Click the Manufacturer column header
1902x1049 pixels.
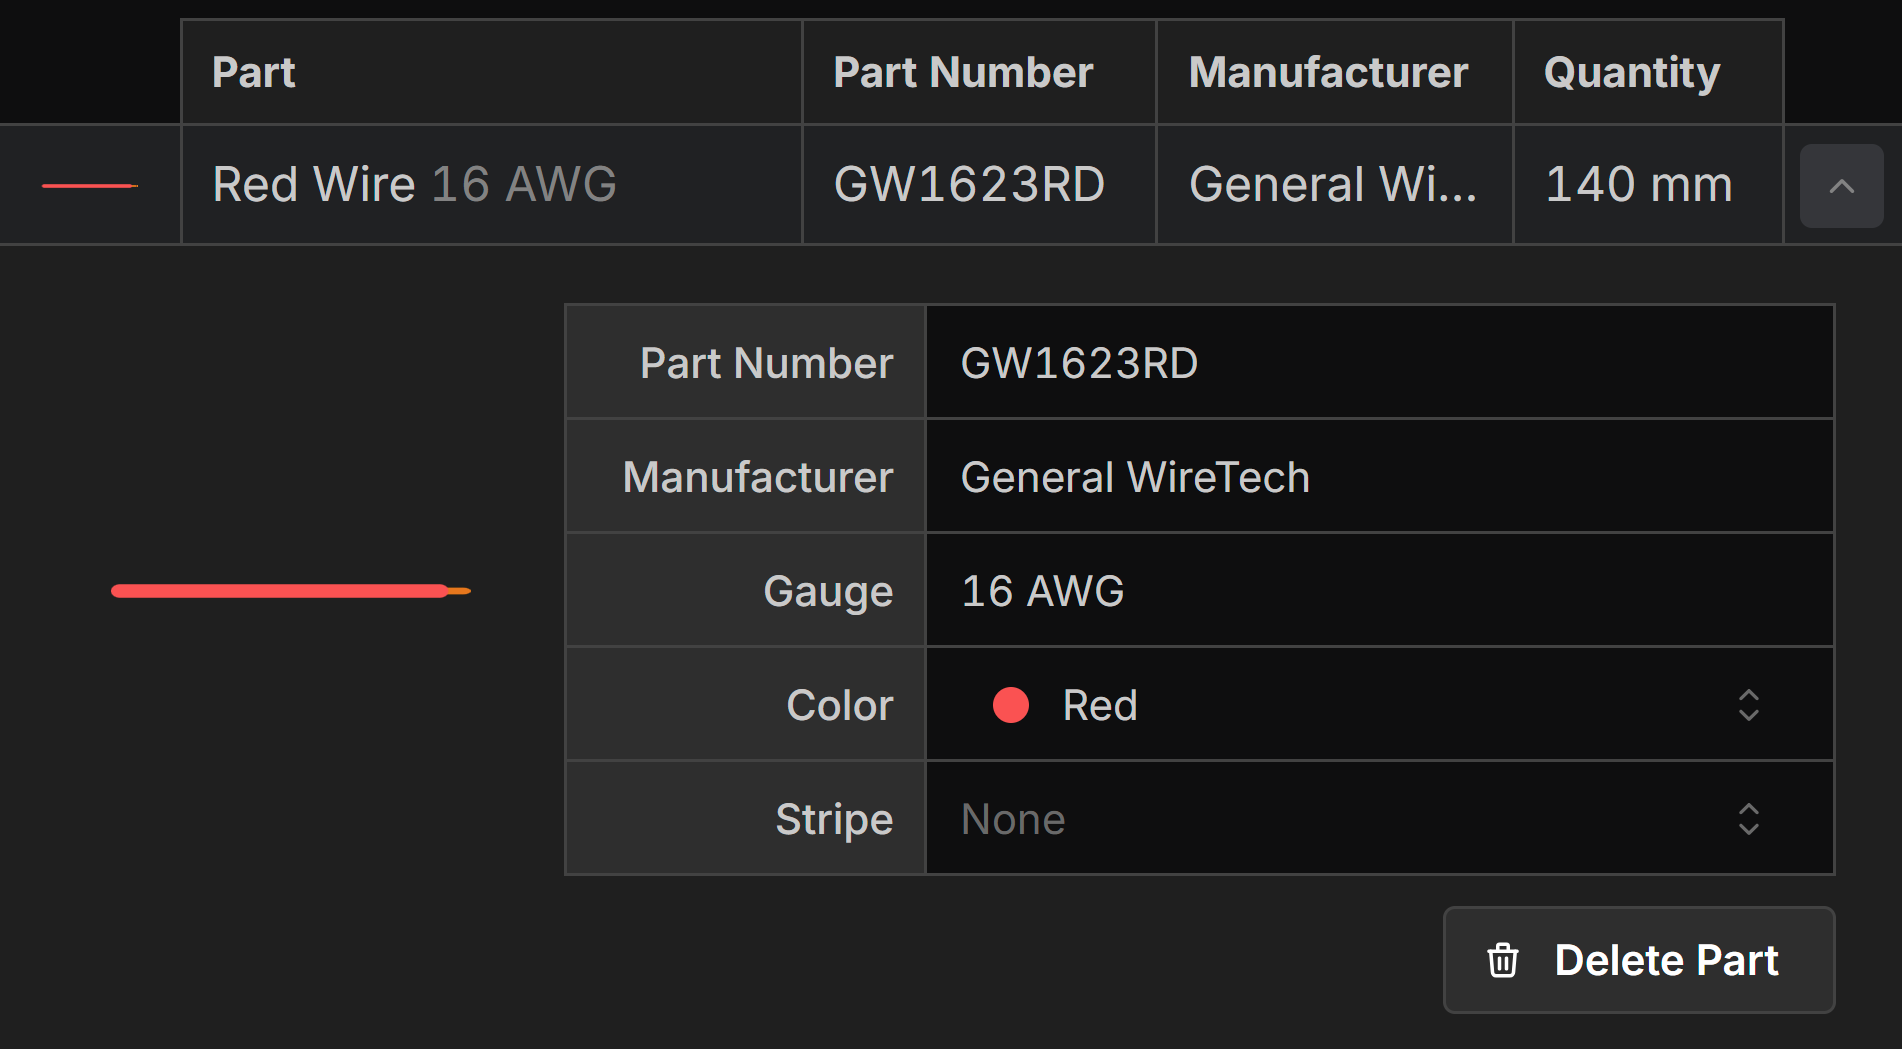coord(1328,72)
